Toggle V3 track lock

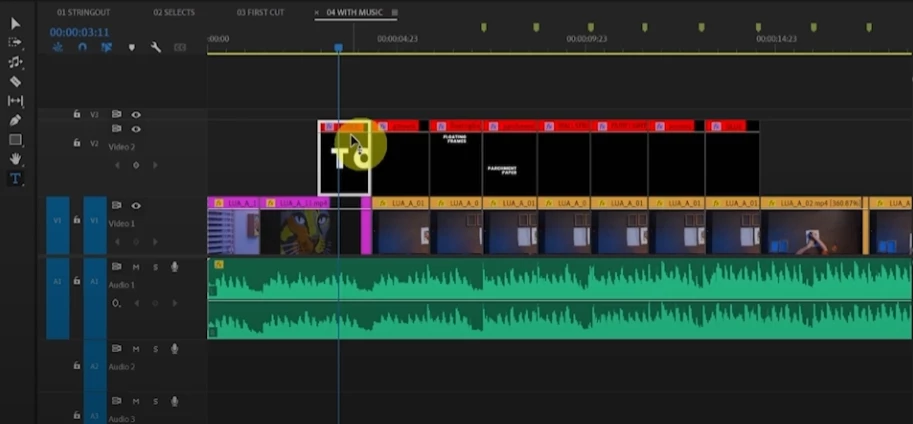click(x=76, y=114)
